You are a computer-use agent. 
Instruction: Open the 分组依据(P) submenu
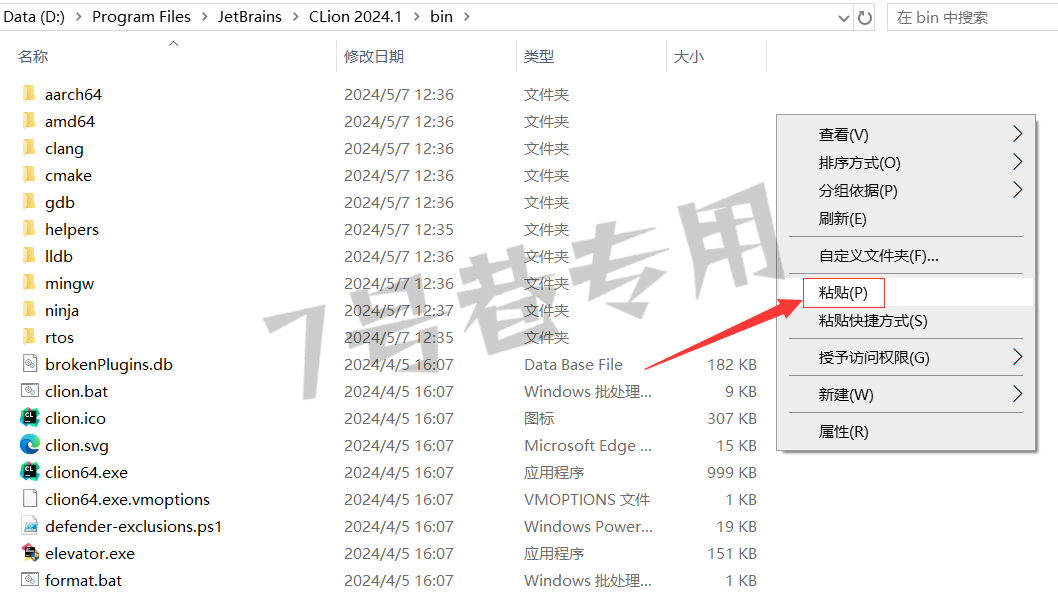pos(906,191)
